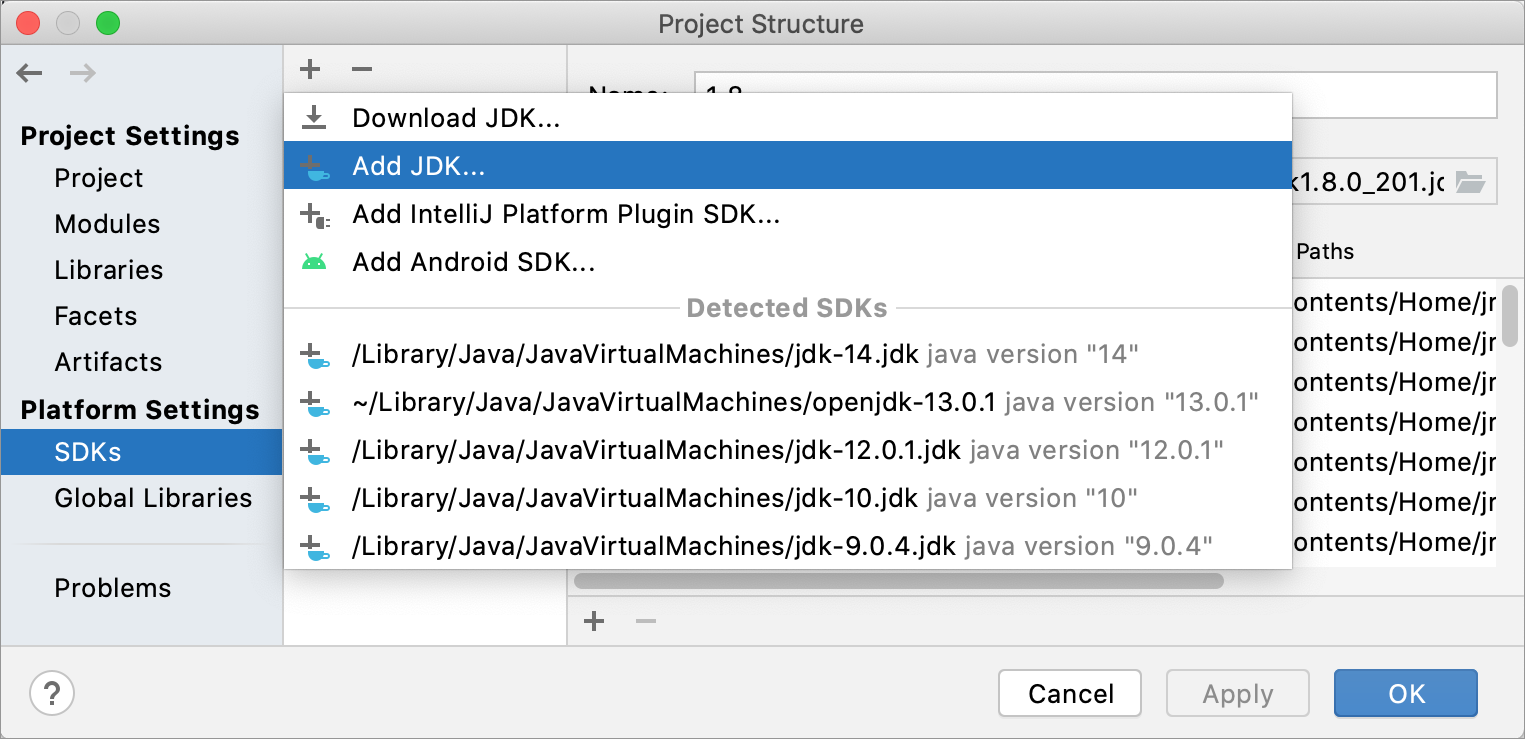
Task: Click the add SDK plus icon
Action: coord(309,68)
